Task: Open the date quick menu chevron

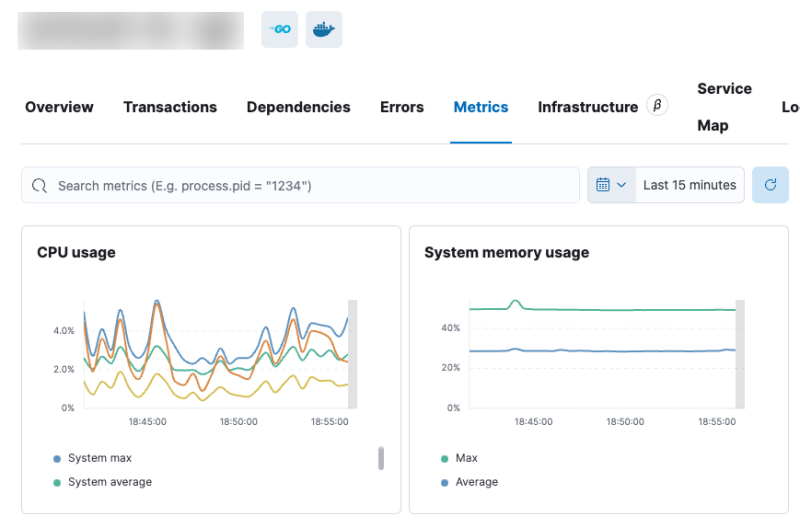Action: tap(621, 185)
